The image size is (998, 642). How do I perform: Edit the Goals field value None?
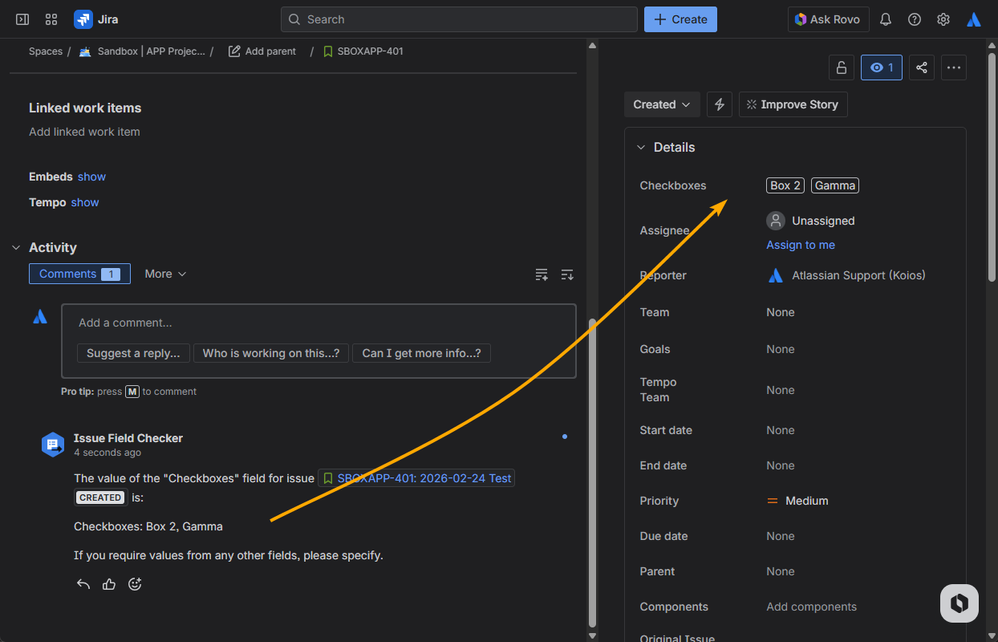point(780,349)
